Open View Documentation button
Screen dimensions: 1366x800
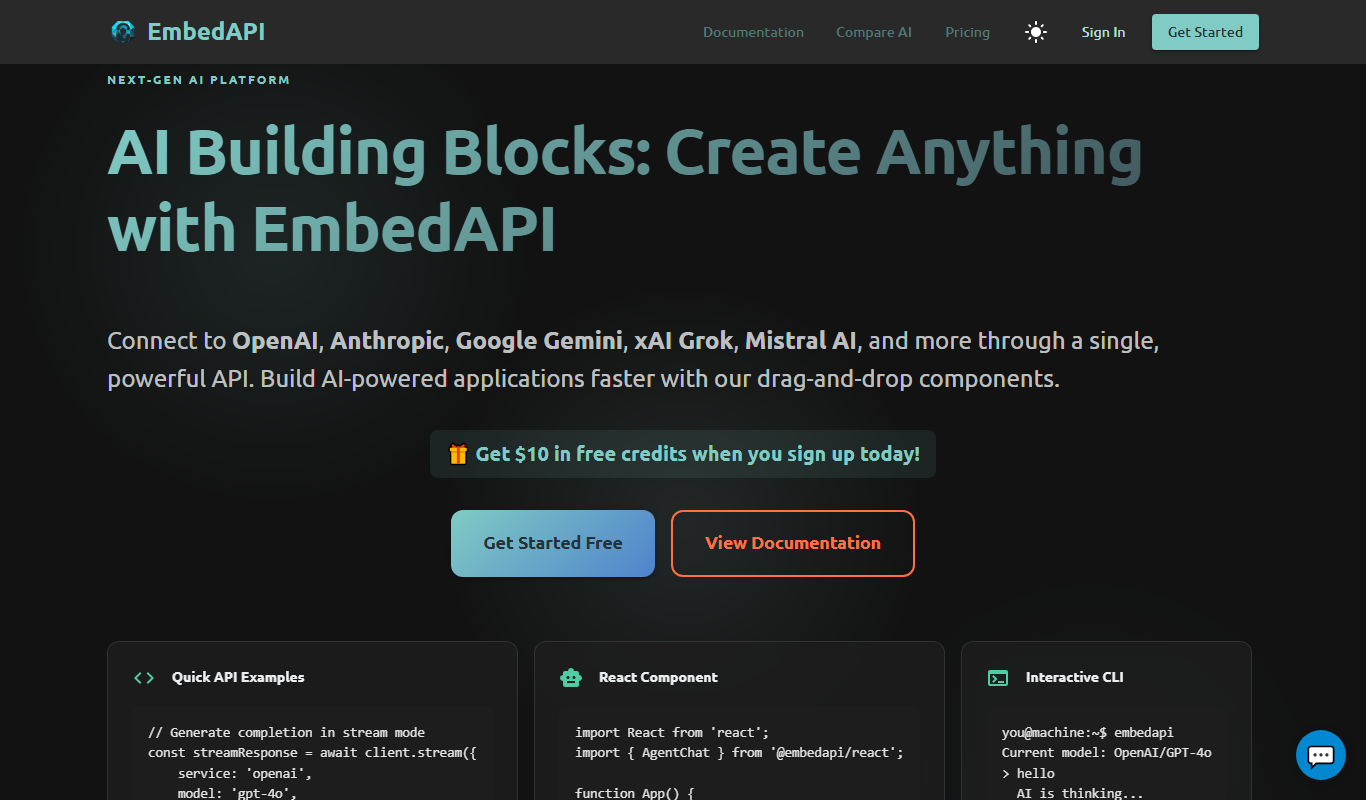coord(793,543)
